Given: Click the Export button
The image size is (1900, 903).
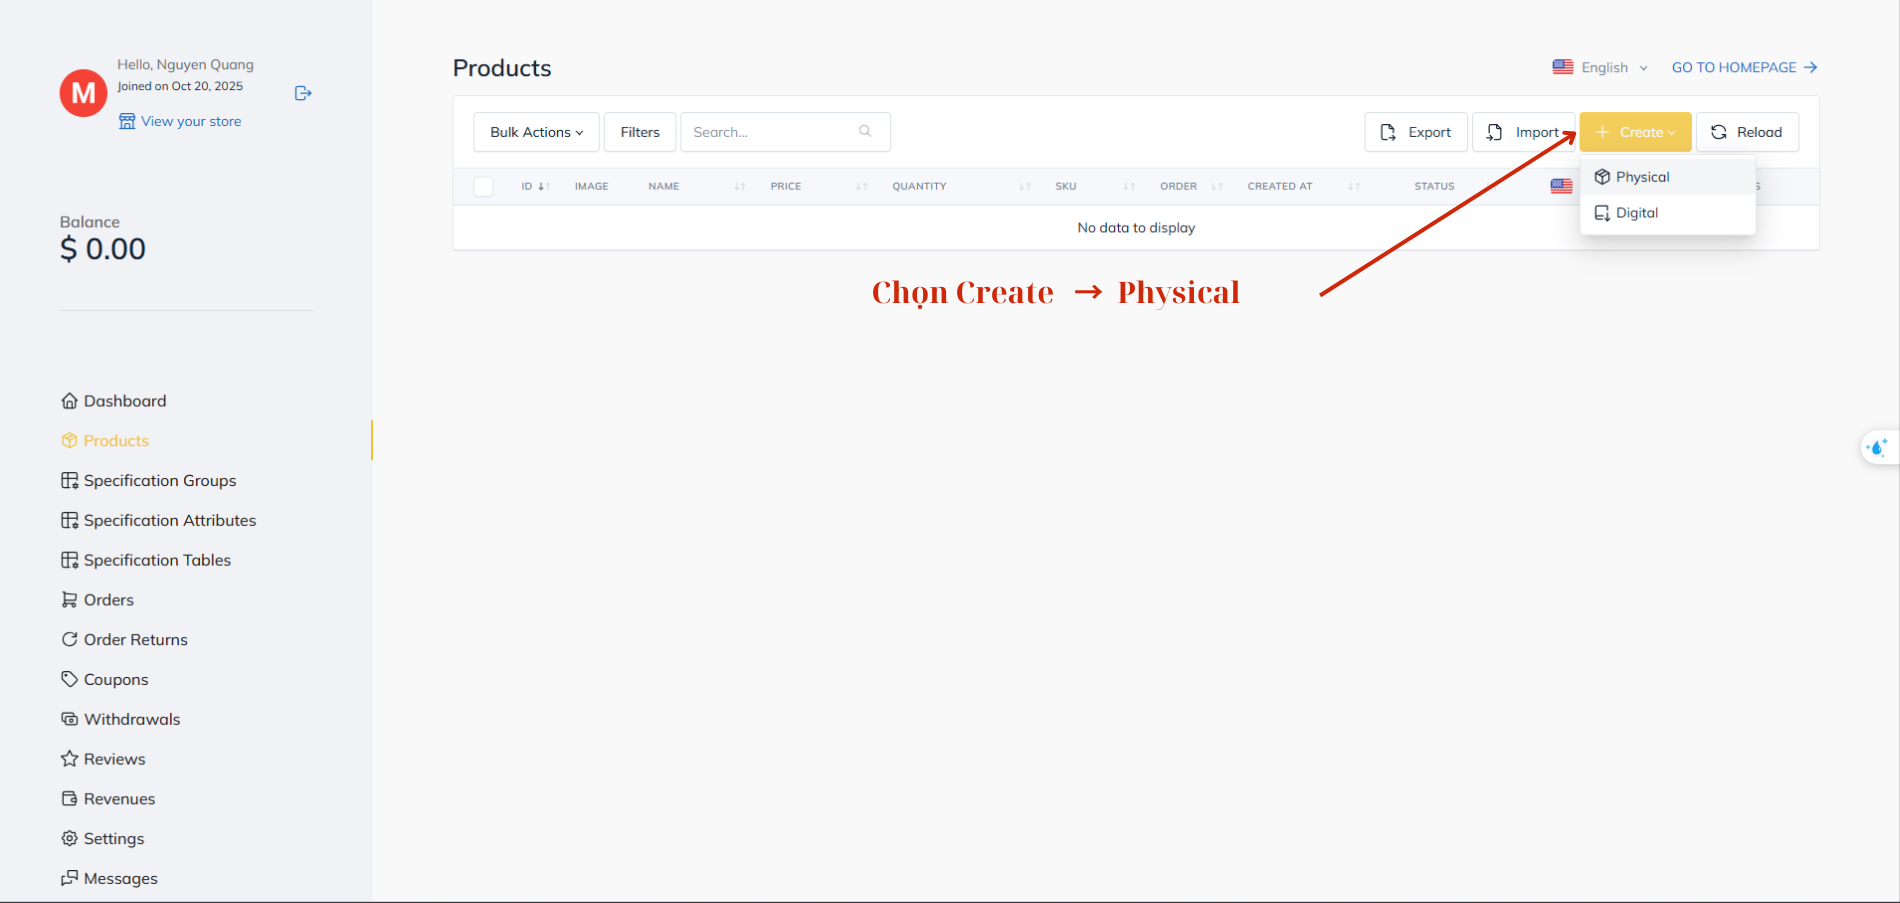Looking at the screenshot, I should click(x=1415, y=132).
